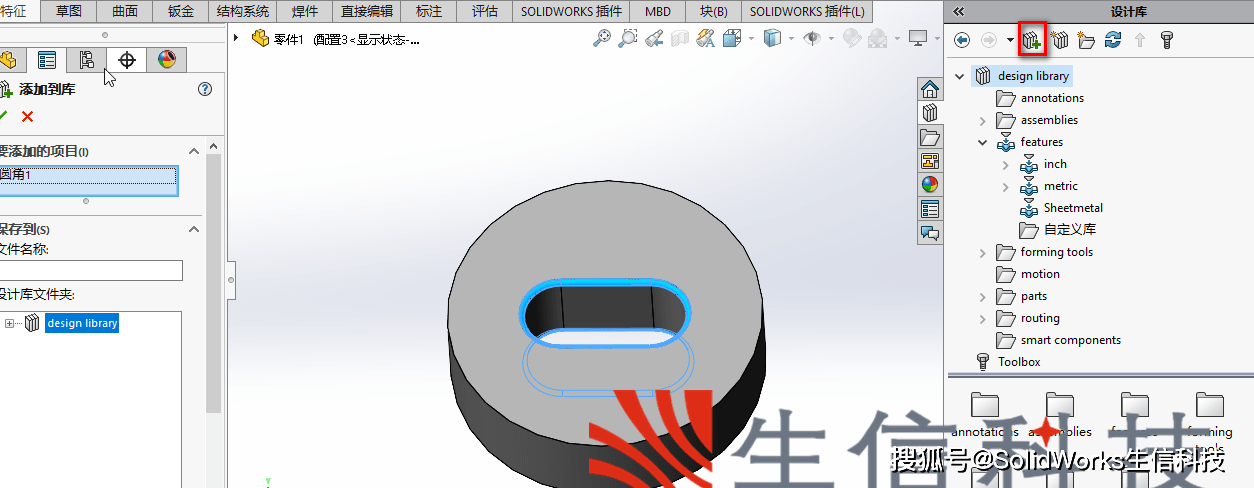Screen dimensions: 1254x488
Task: Click the 文件名称 text input field
Action: 90,270
